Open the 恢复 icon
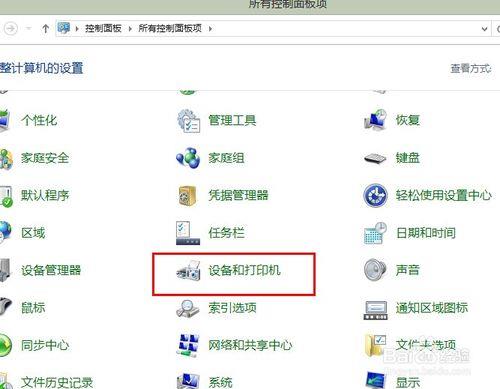Image resolution: width=500 pixels, height=389 pixels. pos(375,120)
